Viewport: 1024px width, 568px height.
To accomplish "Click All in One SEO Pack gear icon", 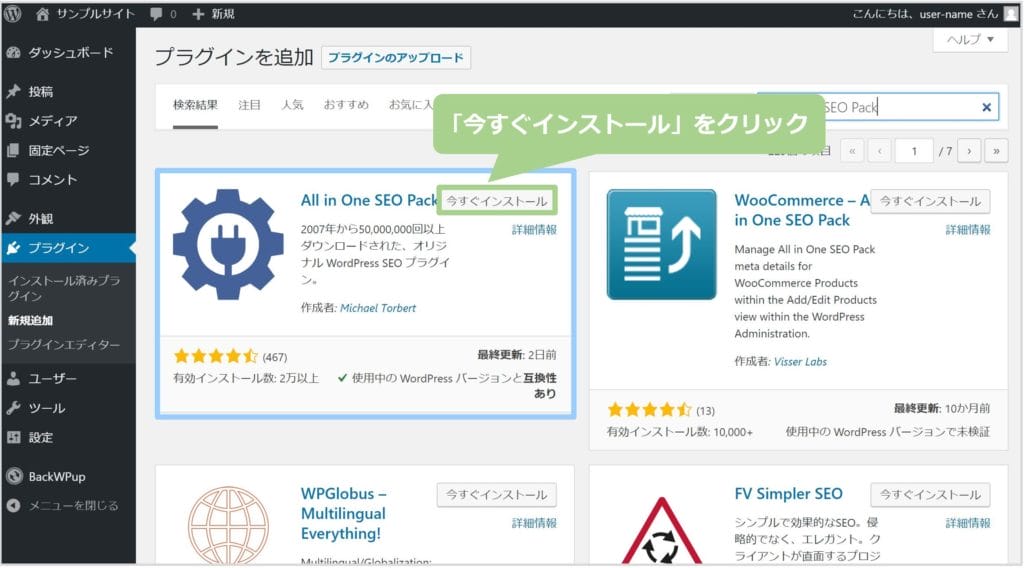I will click(228, 245).
